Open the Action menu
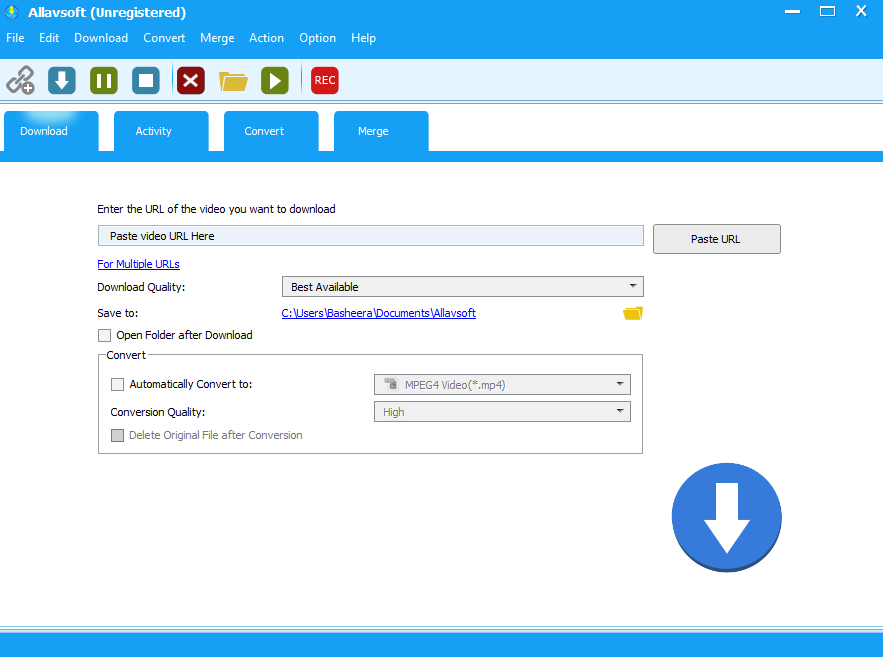Image resolution: width=883 pixels, height=657 pixels. click(266, 38)
